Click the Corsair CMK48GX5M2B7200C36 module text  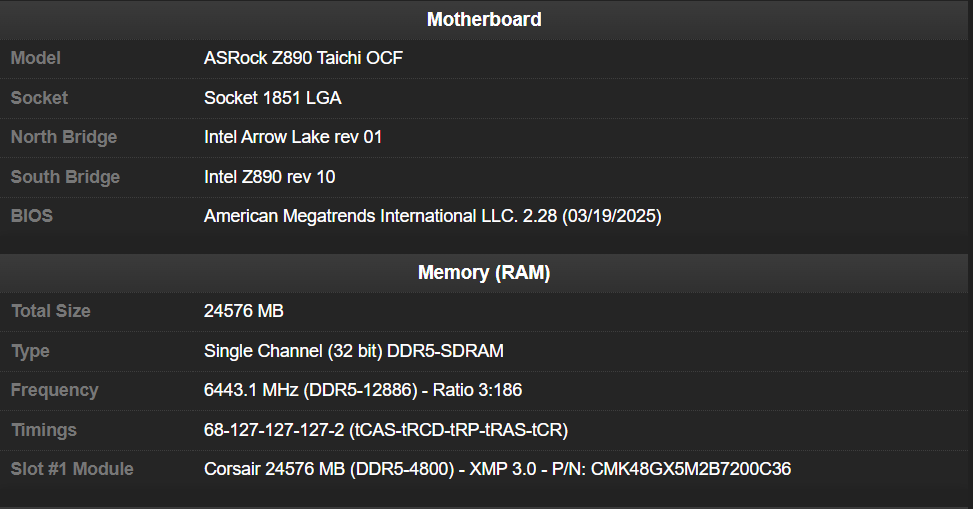tap(498, 469)
